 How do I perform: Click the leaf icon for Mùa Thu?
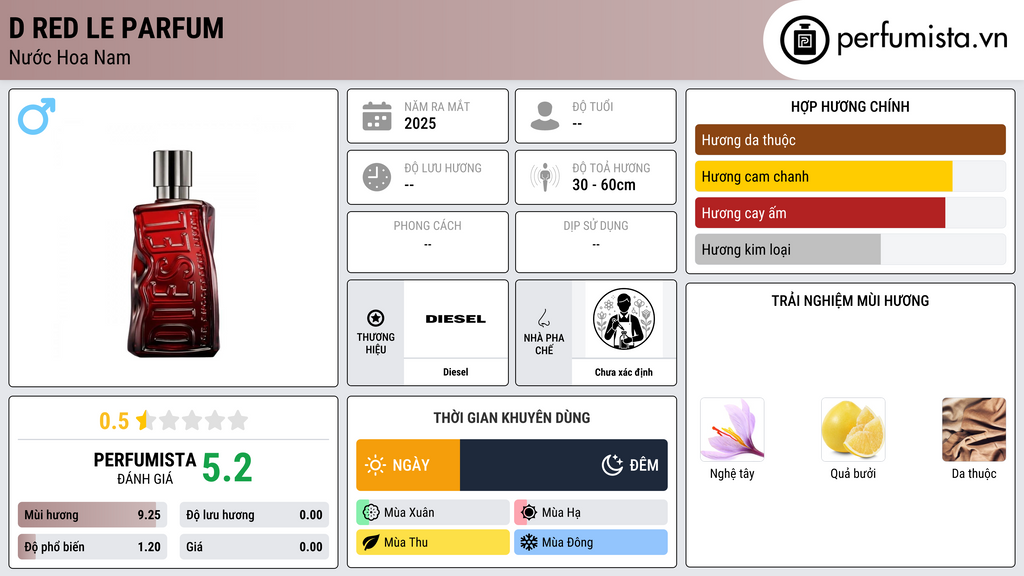click(371, 542)
